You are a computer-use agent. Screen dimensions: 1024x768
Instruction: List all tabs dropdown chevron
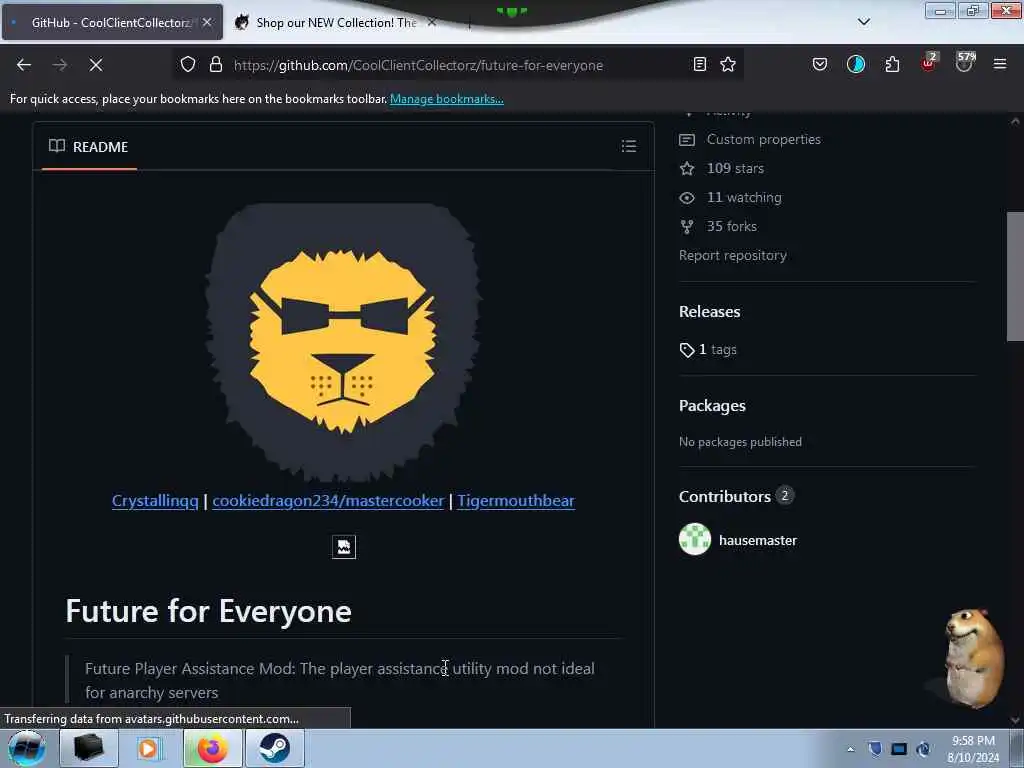pyautogui.click(x=863, y=22)
